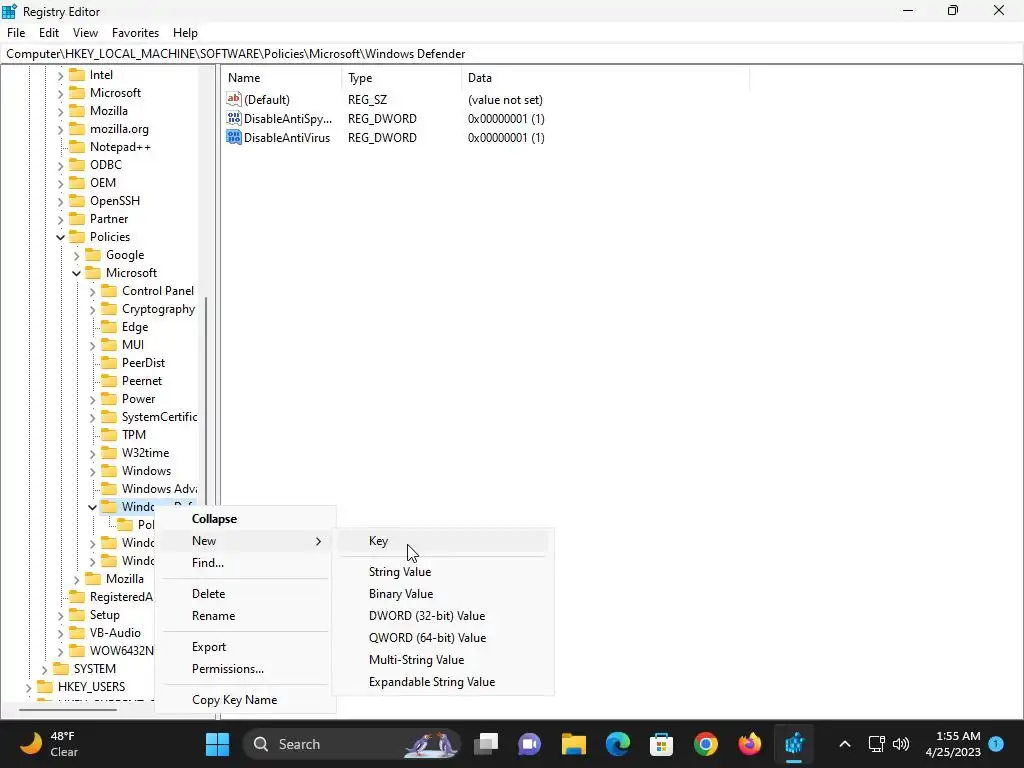Expand the Google key under Policies
Screen dimensions: 1024x768
76,255
